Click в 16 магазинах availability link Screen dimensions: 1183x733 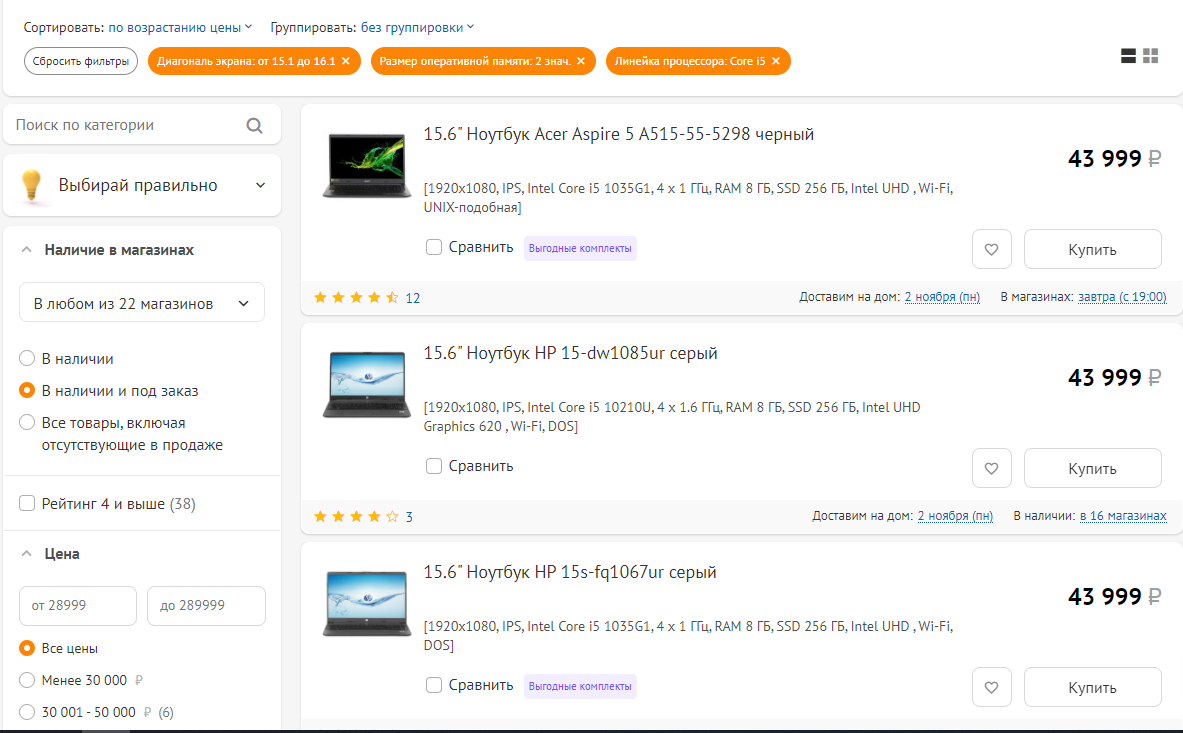pos(1123,516)
